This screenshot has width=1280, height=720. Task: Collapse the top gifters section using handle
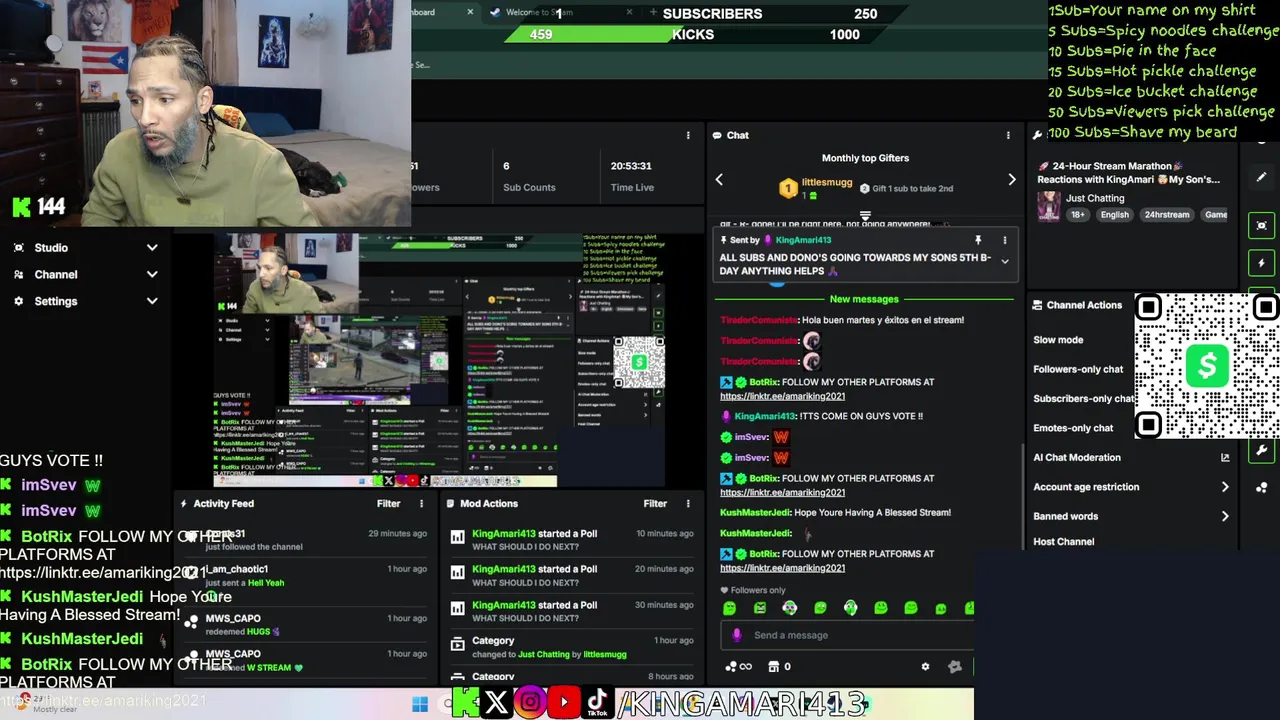pyautogui.click(x=865, y=215)
